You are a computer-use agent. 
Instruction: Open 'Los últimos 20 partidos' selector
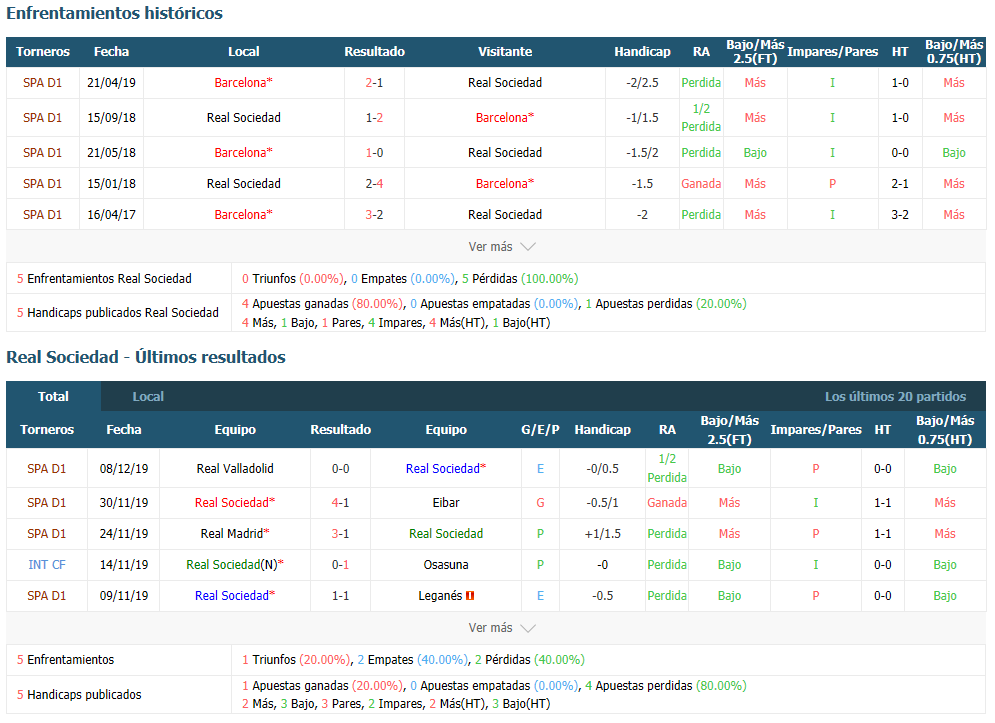tap(895, 397)
